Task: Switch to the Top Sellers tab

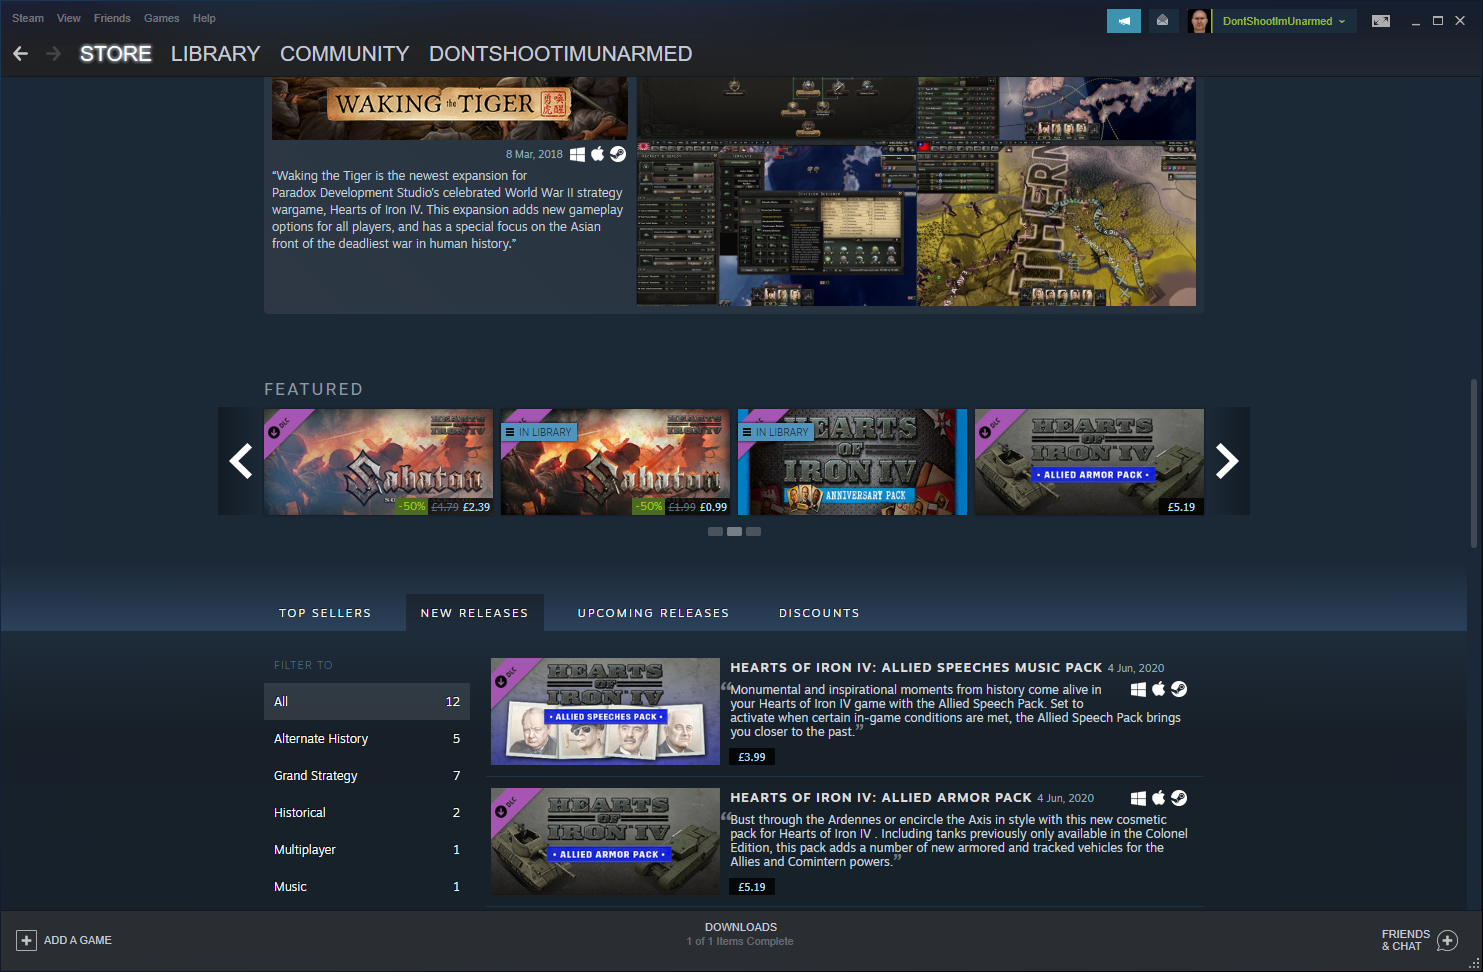Action: point(325,613)
